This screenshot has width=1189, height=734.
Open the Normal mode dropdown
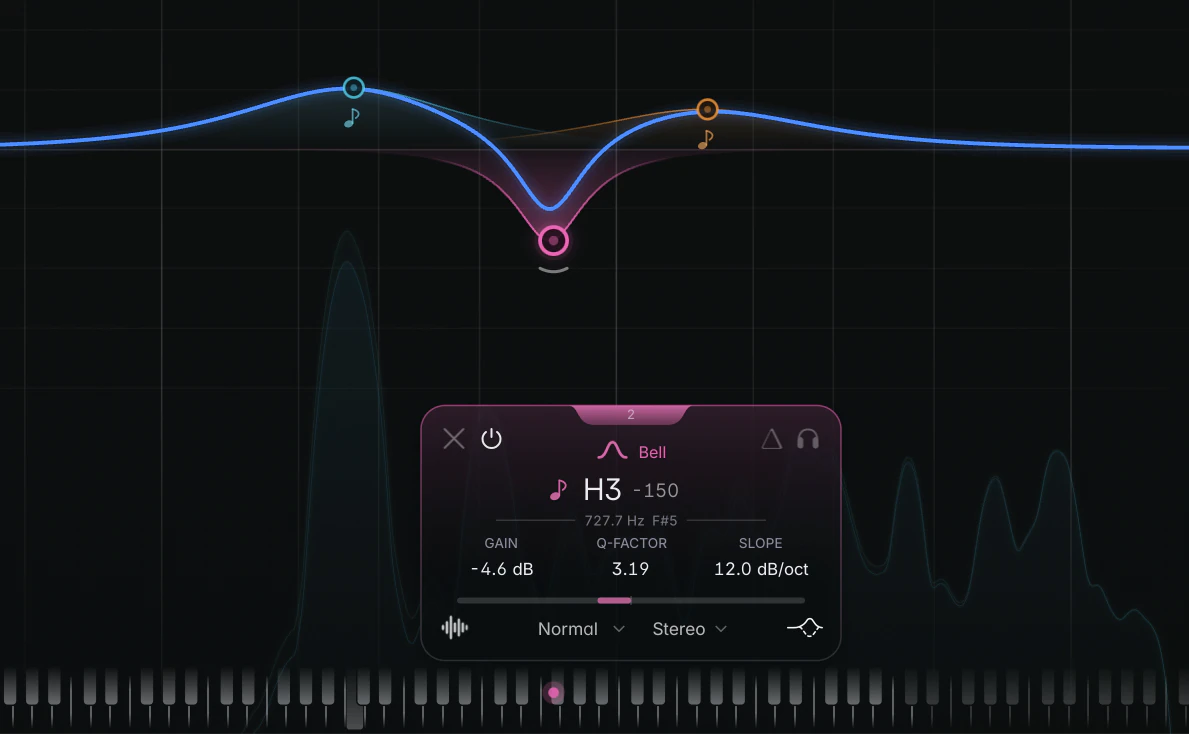(581, 629)
